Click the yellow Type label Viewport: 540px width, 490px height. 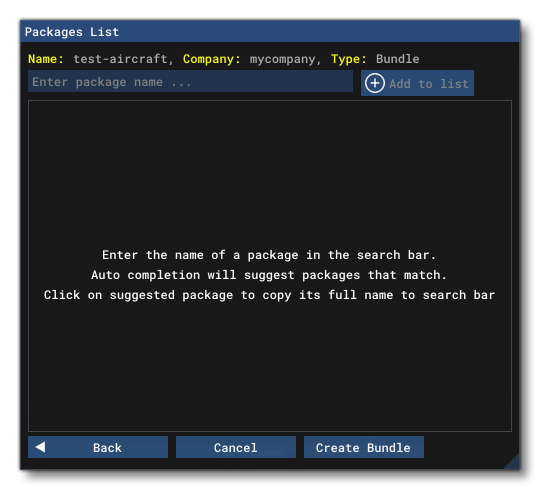pyautogui.click(x=349, y=59)
